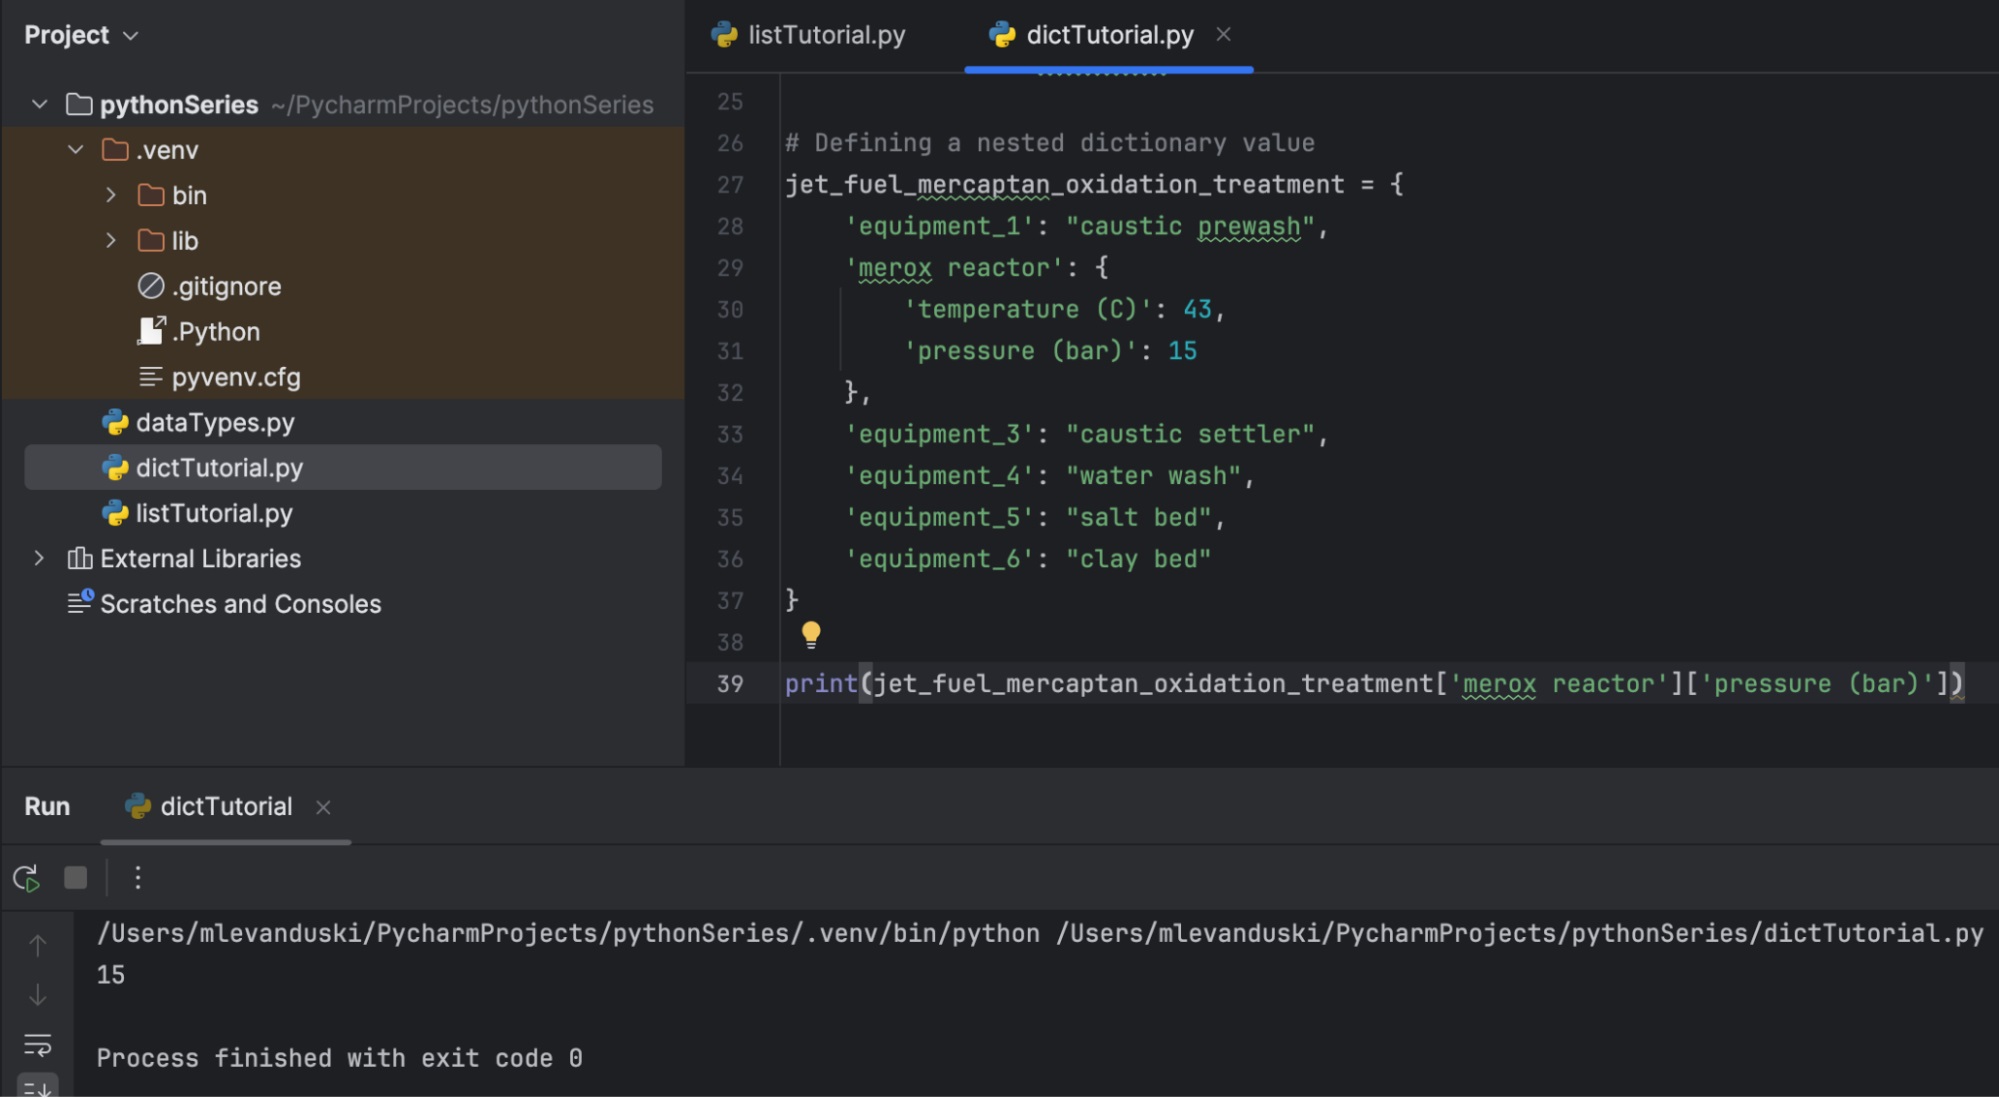Toggle scroll to end in Run console
Viewport: 1999px width, 1098px height.
(37, 1088)
